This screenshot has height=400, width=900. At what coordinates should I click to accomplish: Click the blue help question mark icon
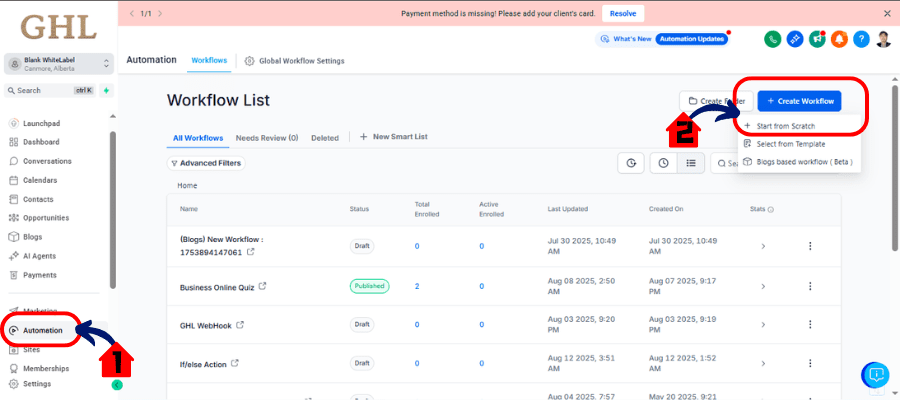[861, 39]
